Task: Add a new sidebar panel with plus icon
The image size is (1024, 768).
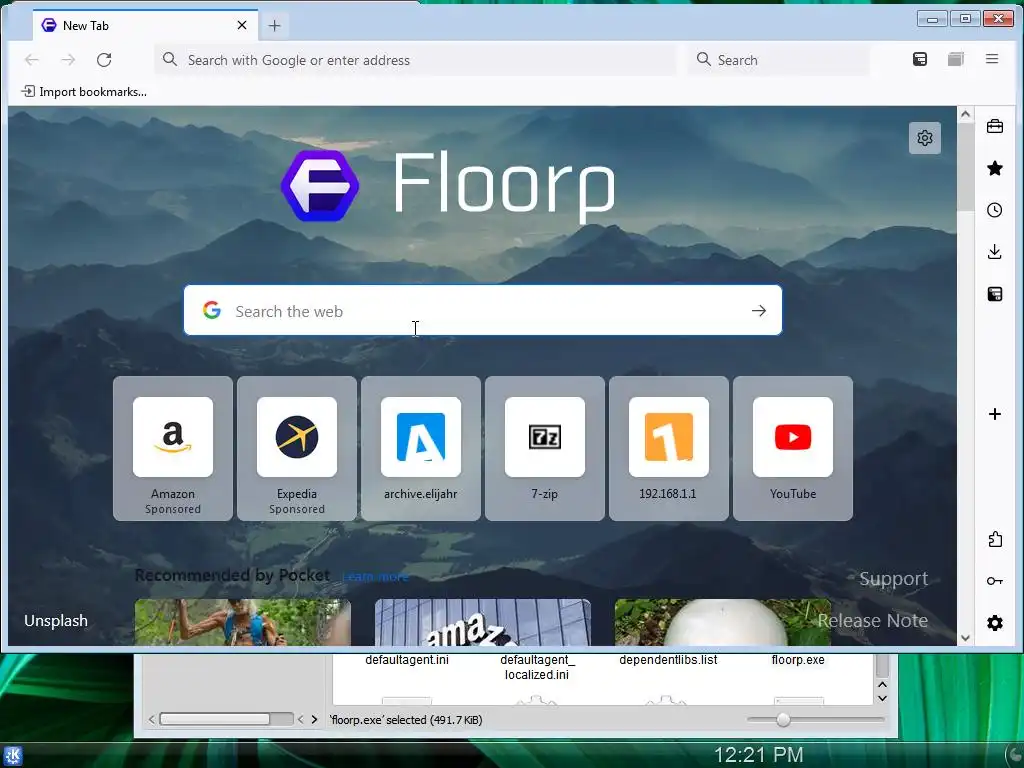Action: pos(995,414)
